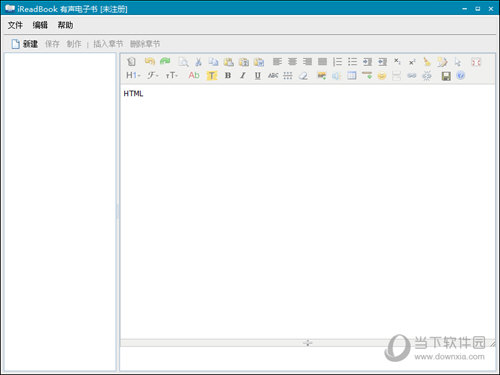Screen dimensions: 500x375
Task: Insert a hyperlink
Action: click(412, 76)
